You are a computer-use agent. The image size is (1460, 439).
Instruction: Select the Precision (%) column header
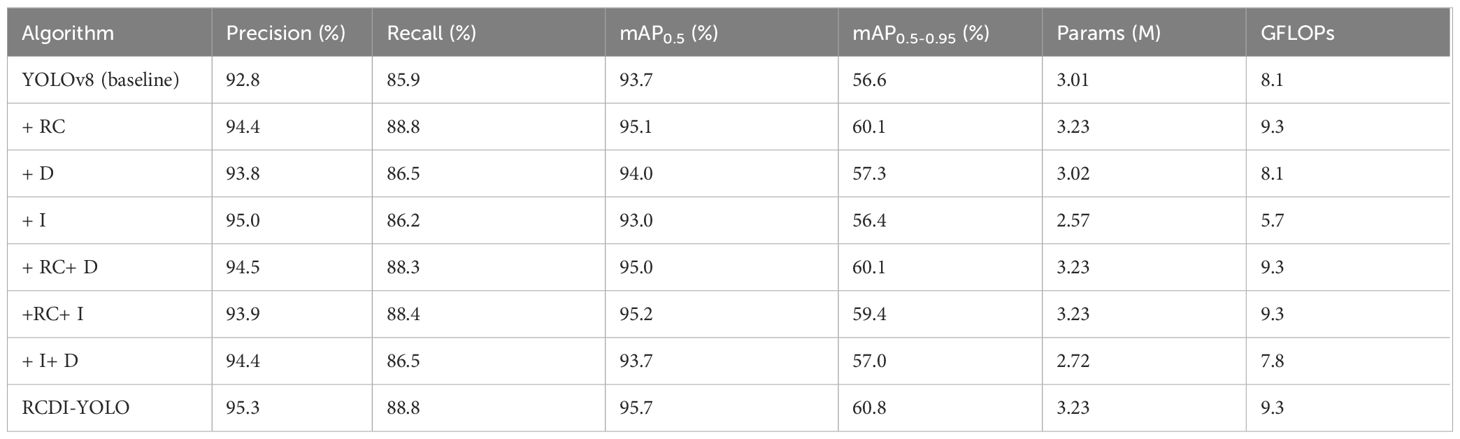286,33
